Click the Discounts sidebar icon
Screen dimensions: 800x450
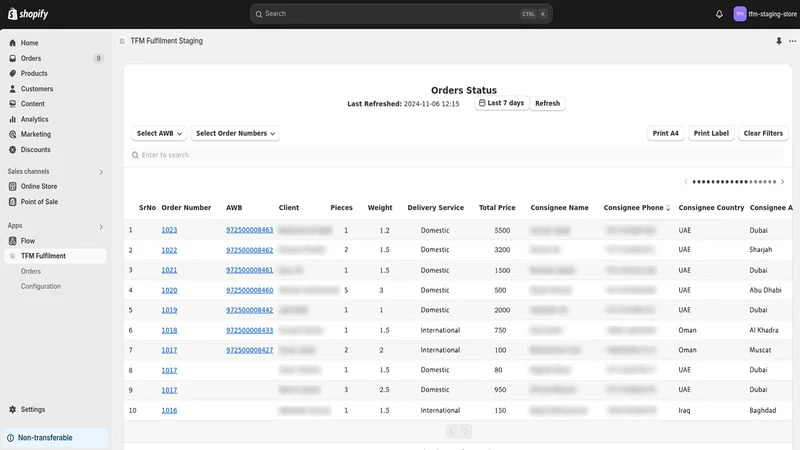[x=13, y=149]
